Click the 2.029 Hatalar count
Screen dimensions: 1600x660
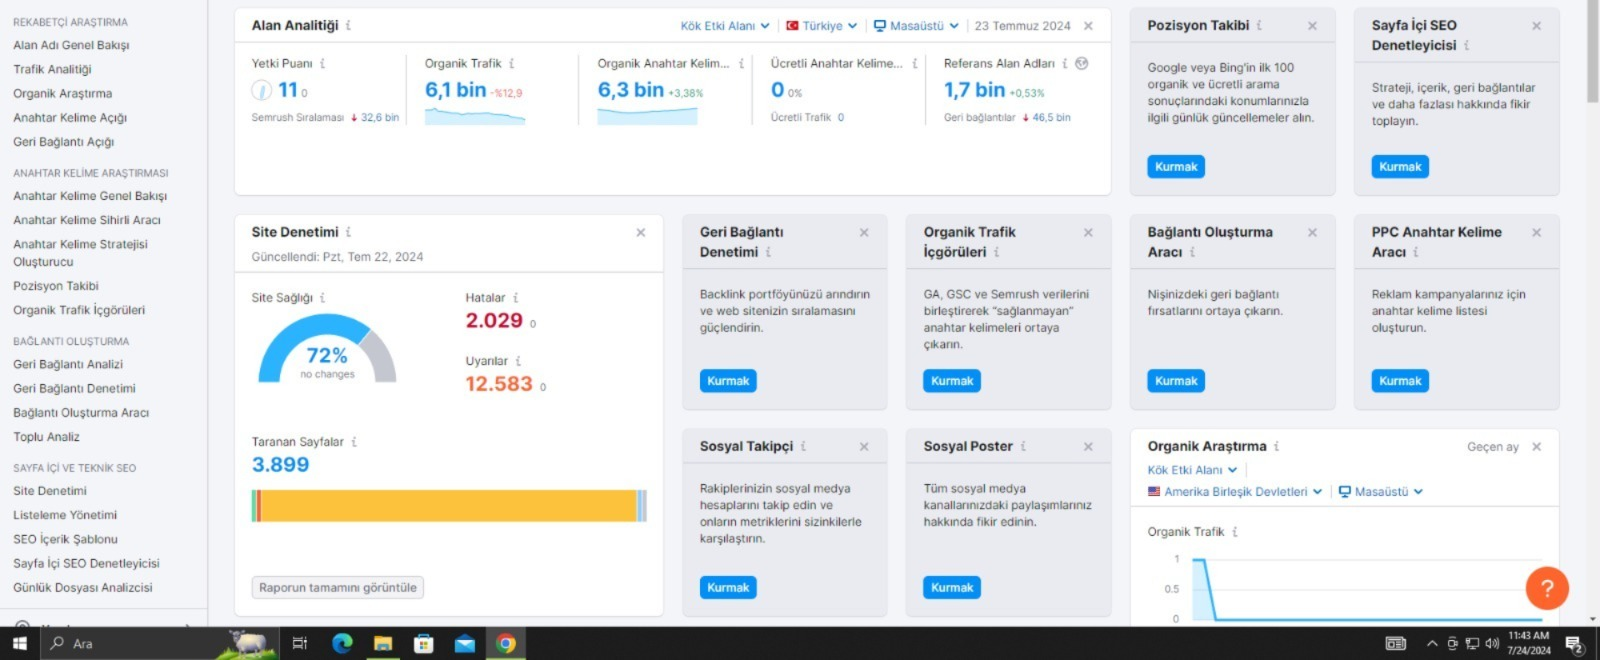(x=494, y=321)
